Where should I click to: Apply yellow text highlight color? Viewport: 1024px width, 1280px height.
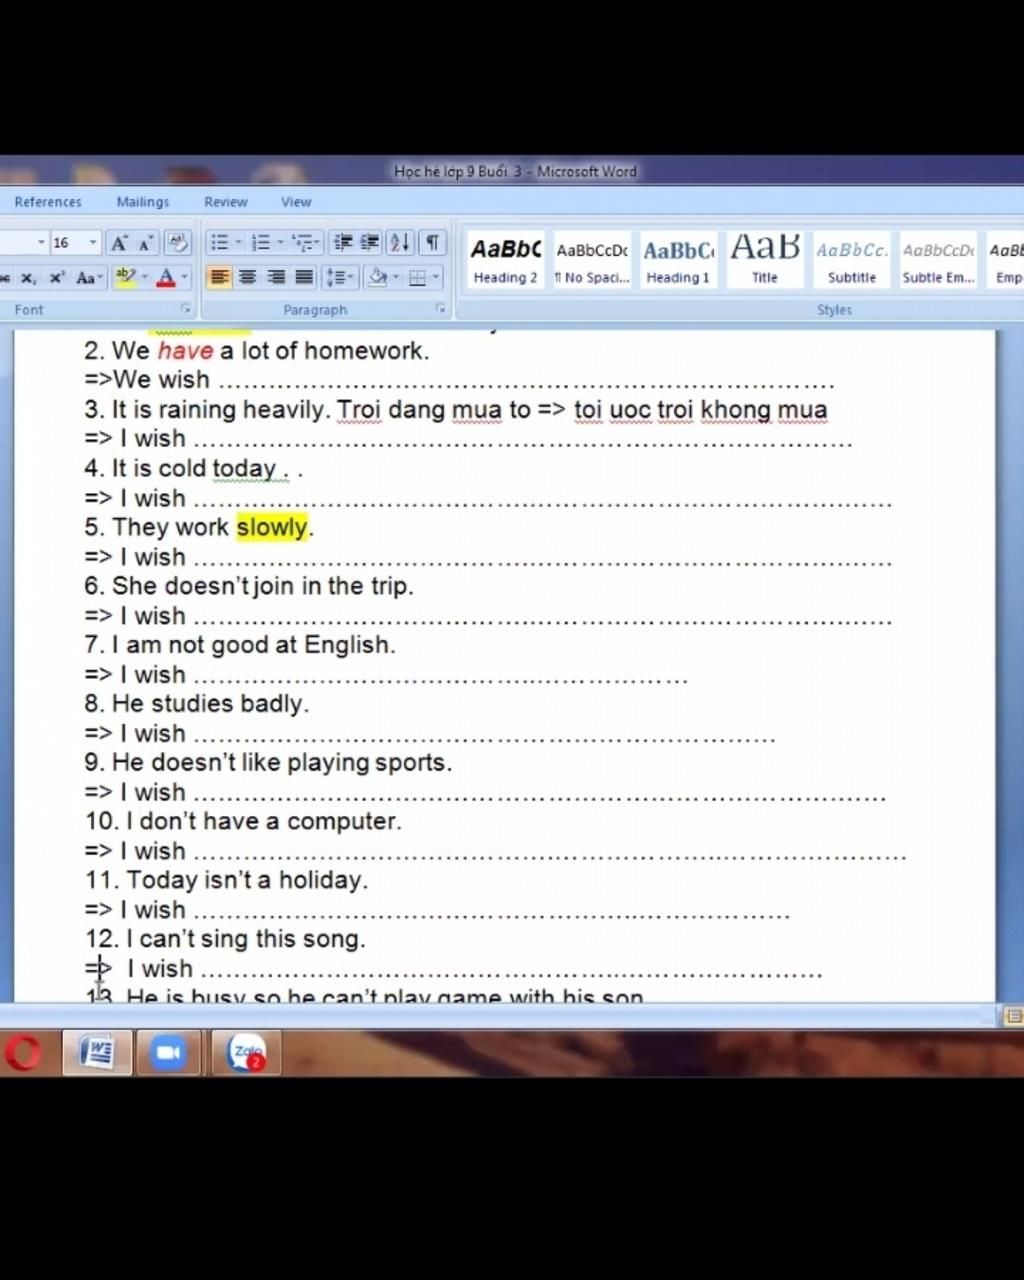click(x=125, y=278)
